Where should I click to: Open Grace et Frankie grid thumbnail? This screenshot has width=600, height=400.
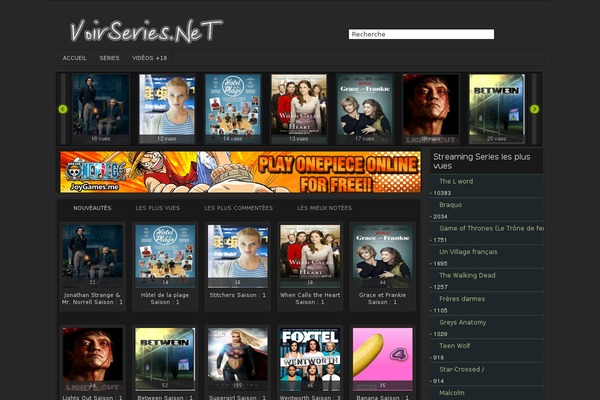tap(383, 256)
